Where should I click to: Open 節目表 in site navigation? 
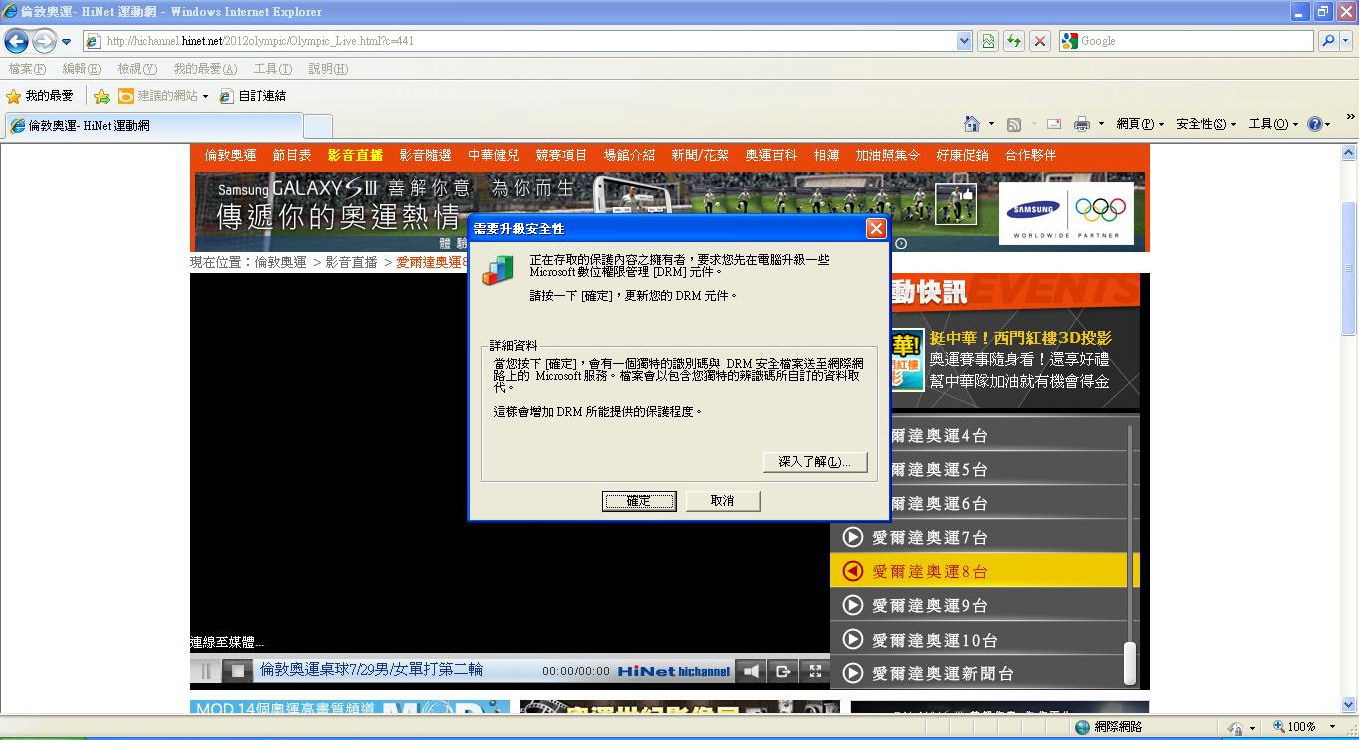coord(292,155)
